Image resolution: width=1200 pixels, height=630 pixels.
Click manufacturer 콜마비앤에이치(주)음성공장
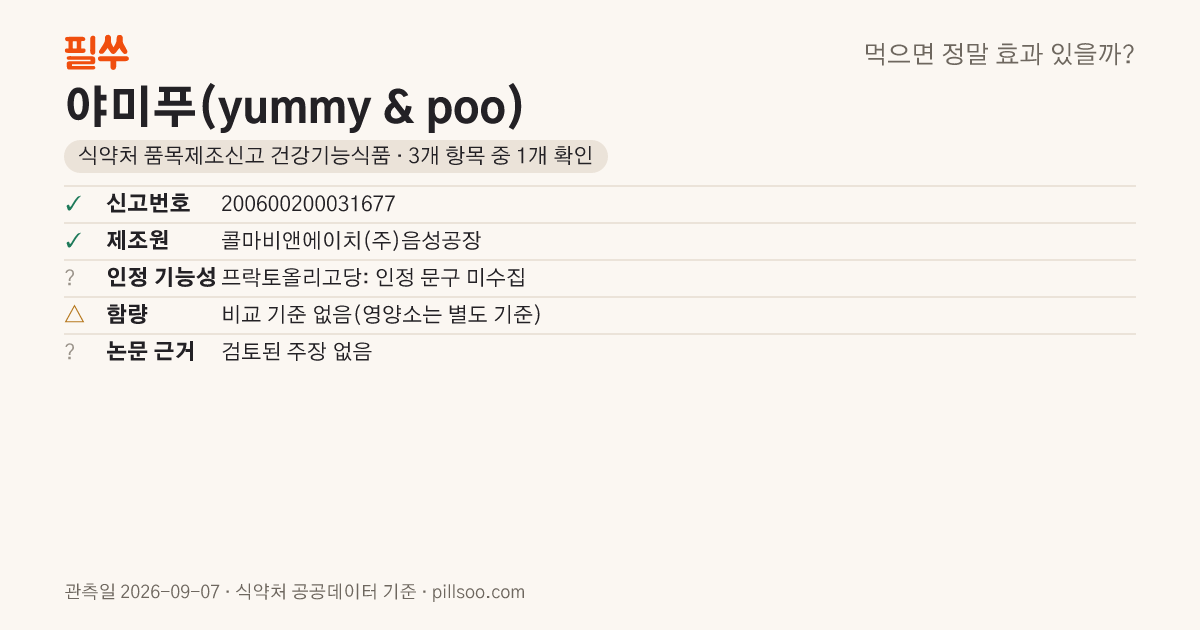tap(358, 241)
